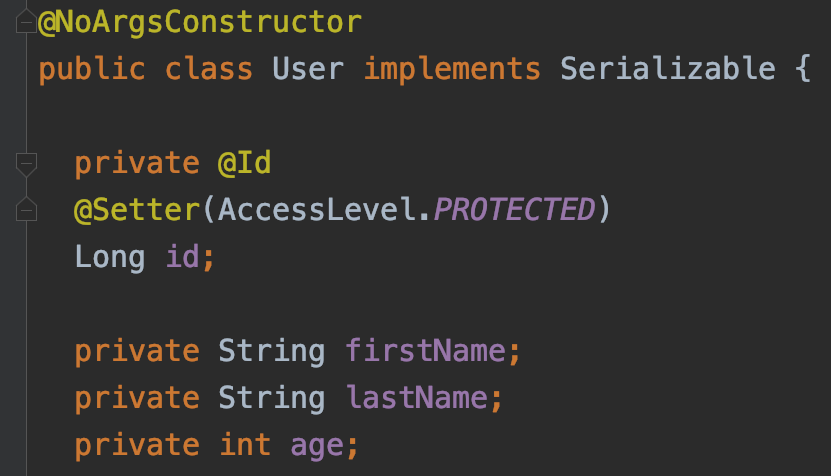Click the firstName field name
The width and height of the screenshot is (831, 476).
[x=425, y=351]
